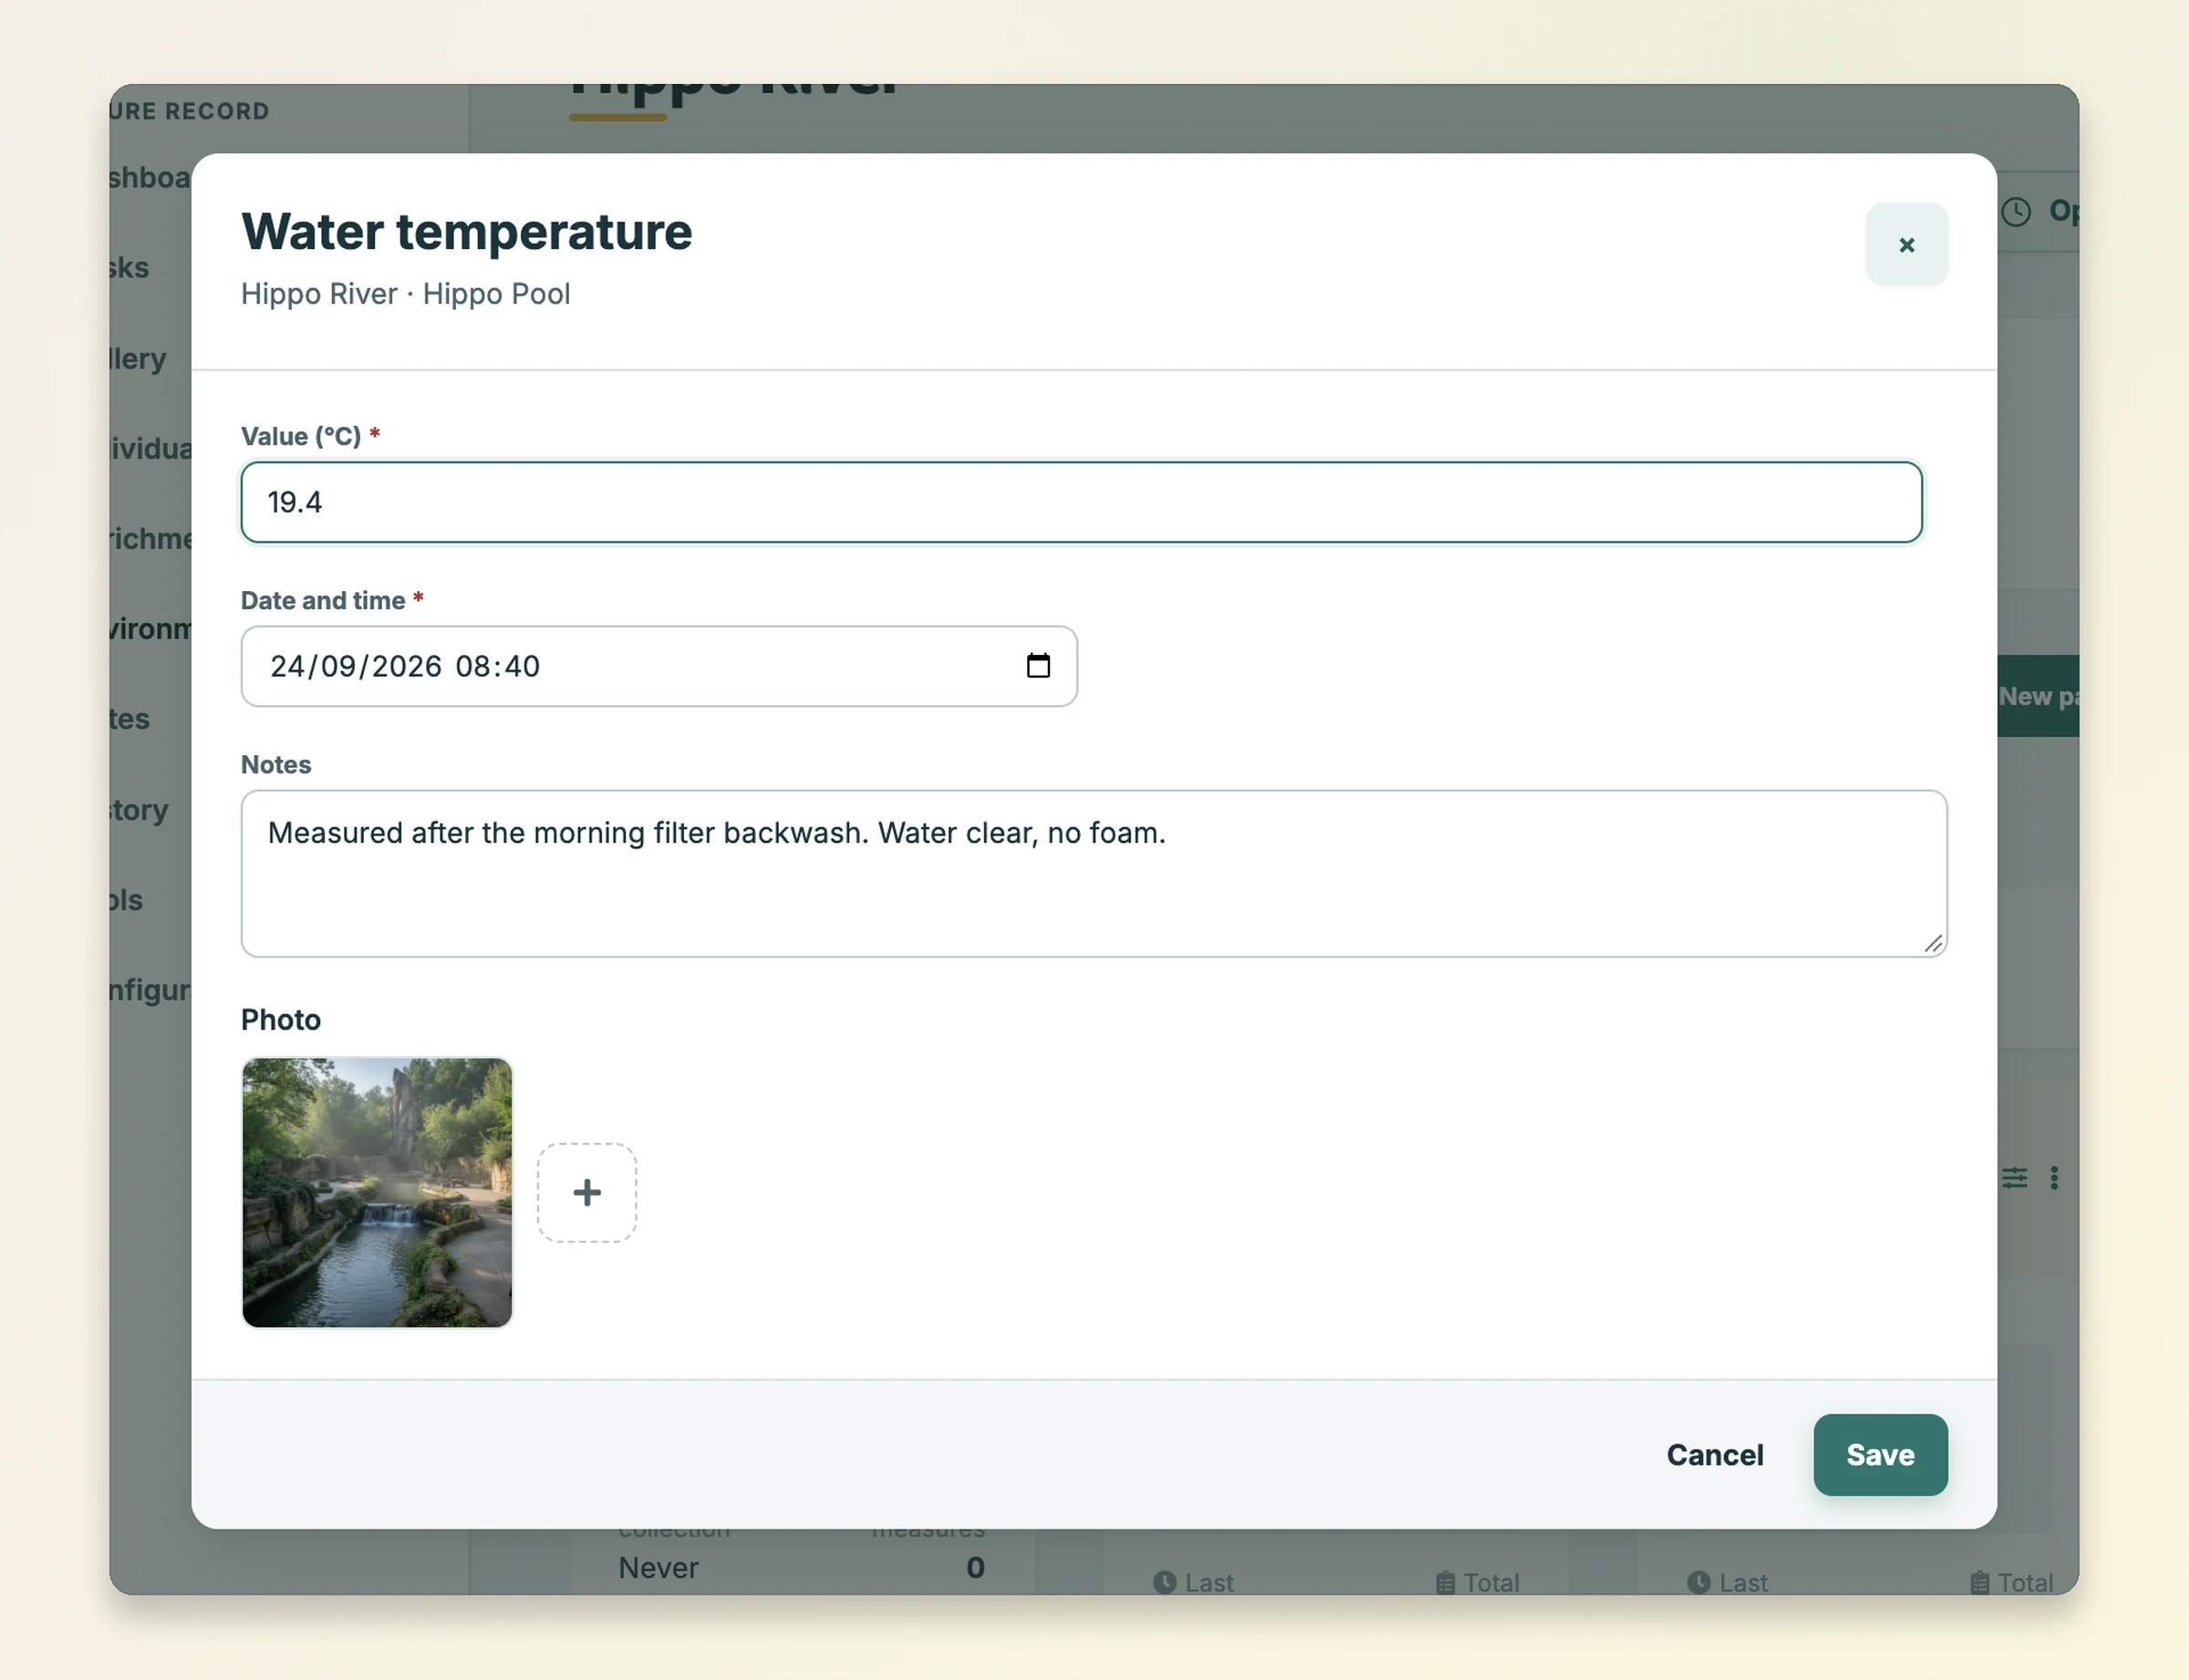The image size is (2189, 1680).
Task: Click the Water temperature heading
Action: (466, 231)
